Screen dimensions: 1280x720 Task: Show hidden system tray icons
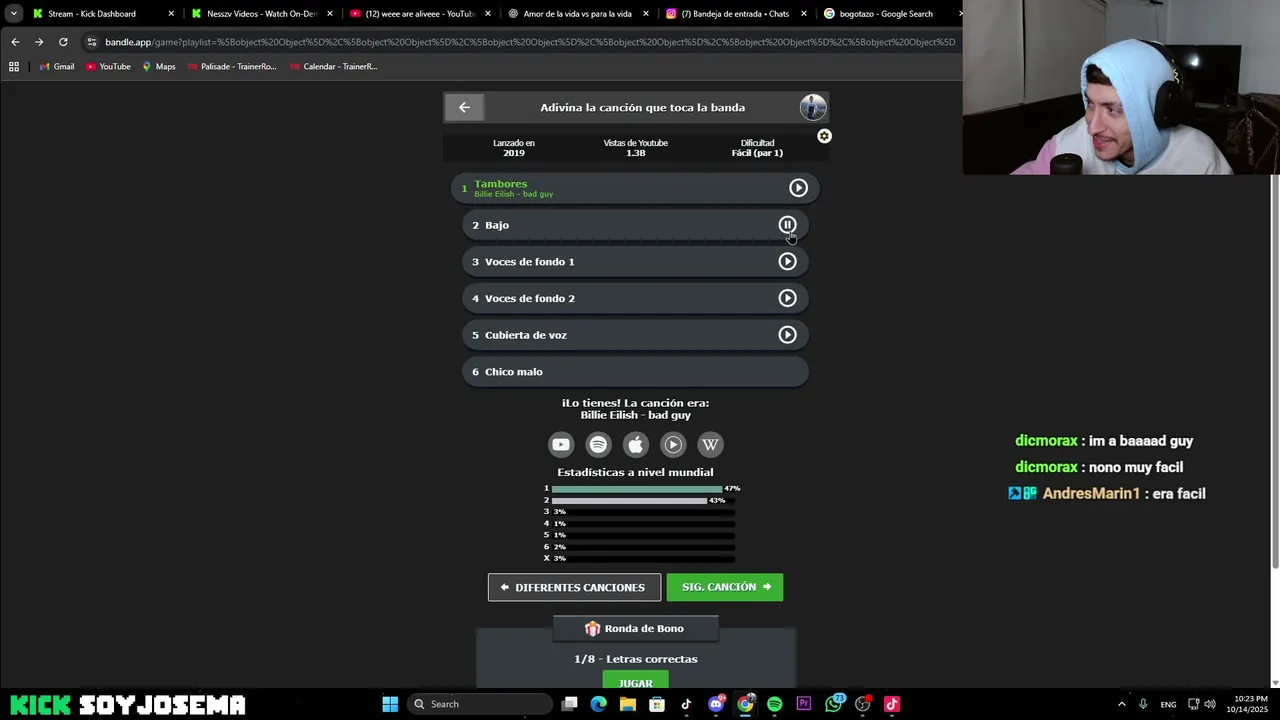(1121, 704)
